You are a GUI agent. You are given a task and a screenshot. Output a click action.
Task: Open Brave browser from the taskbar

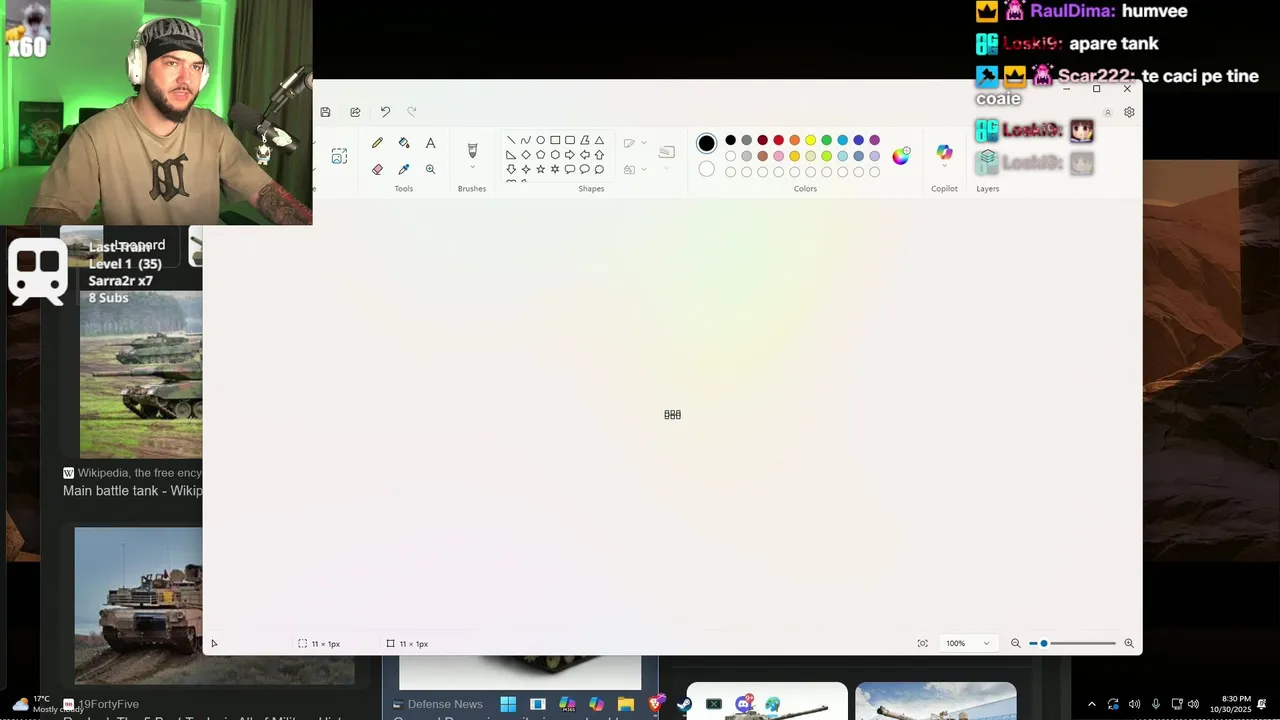point(655,704)
